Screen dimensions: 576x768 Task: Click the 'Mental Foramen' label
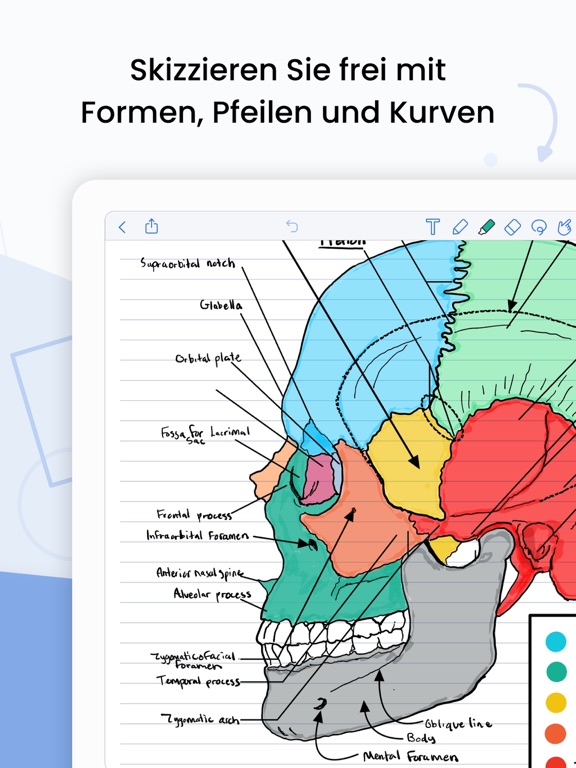[410, 757]
